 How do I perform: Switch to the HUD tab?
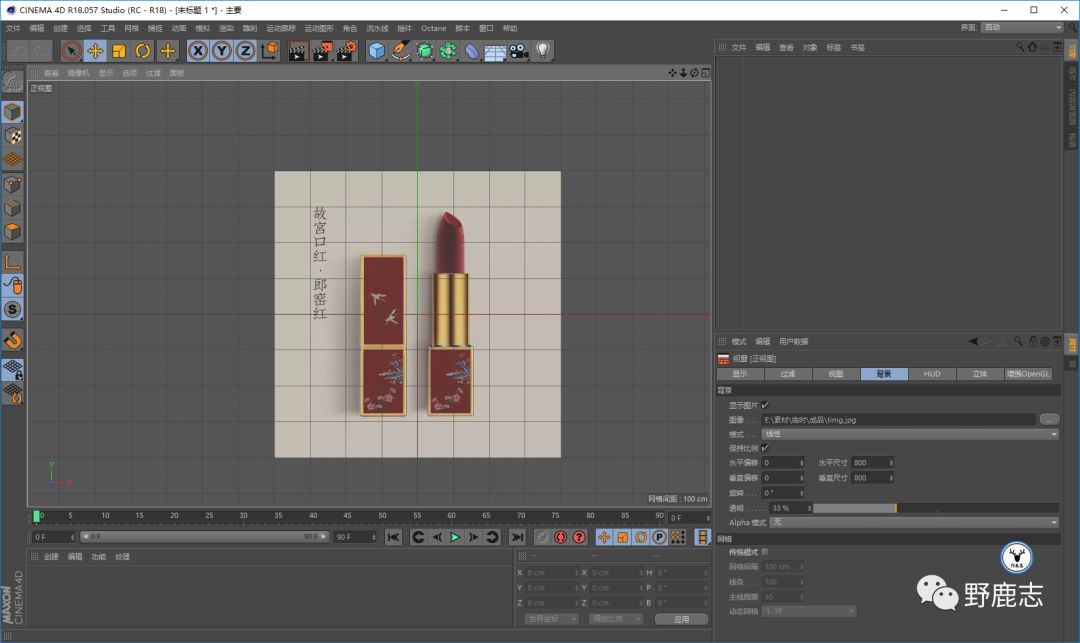point(932,374)
